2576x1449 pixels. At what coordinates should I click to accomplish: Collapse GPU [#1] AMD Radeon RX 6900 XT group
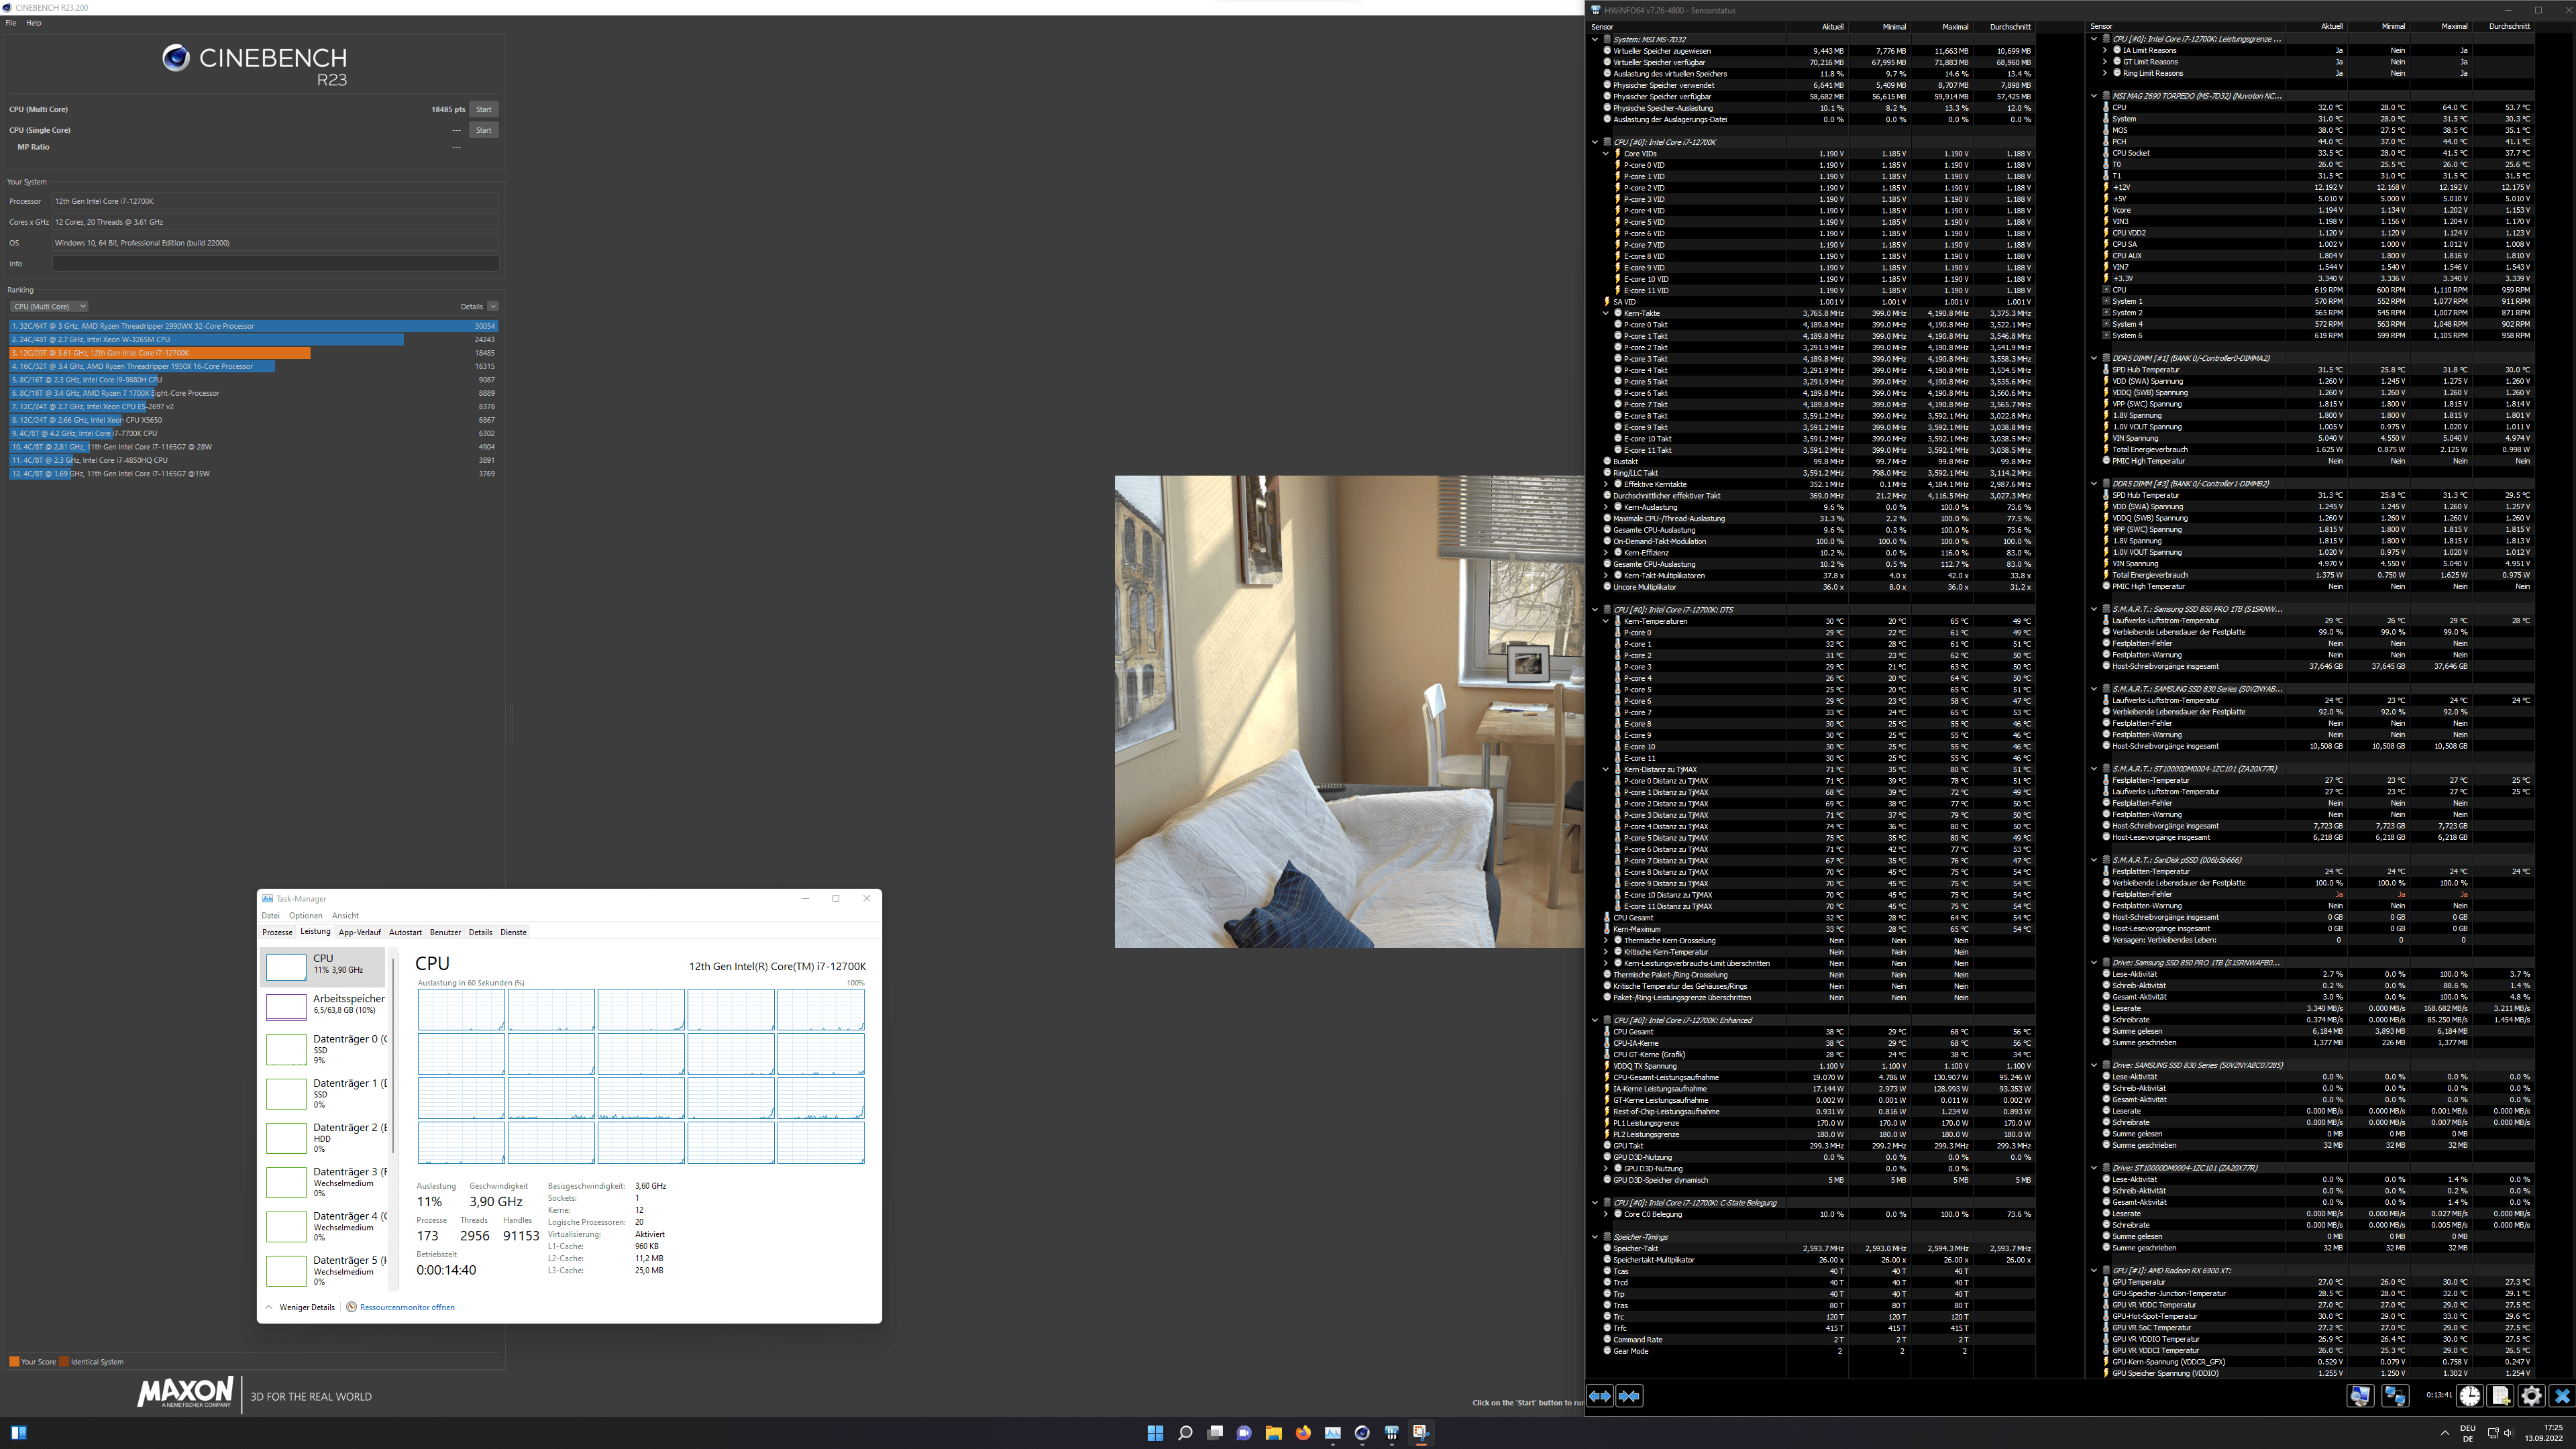[2094, 1270]
